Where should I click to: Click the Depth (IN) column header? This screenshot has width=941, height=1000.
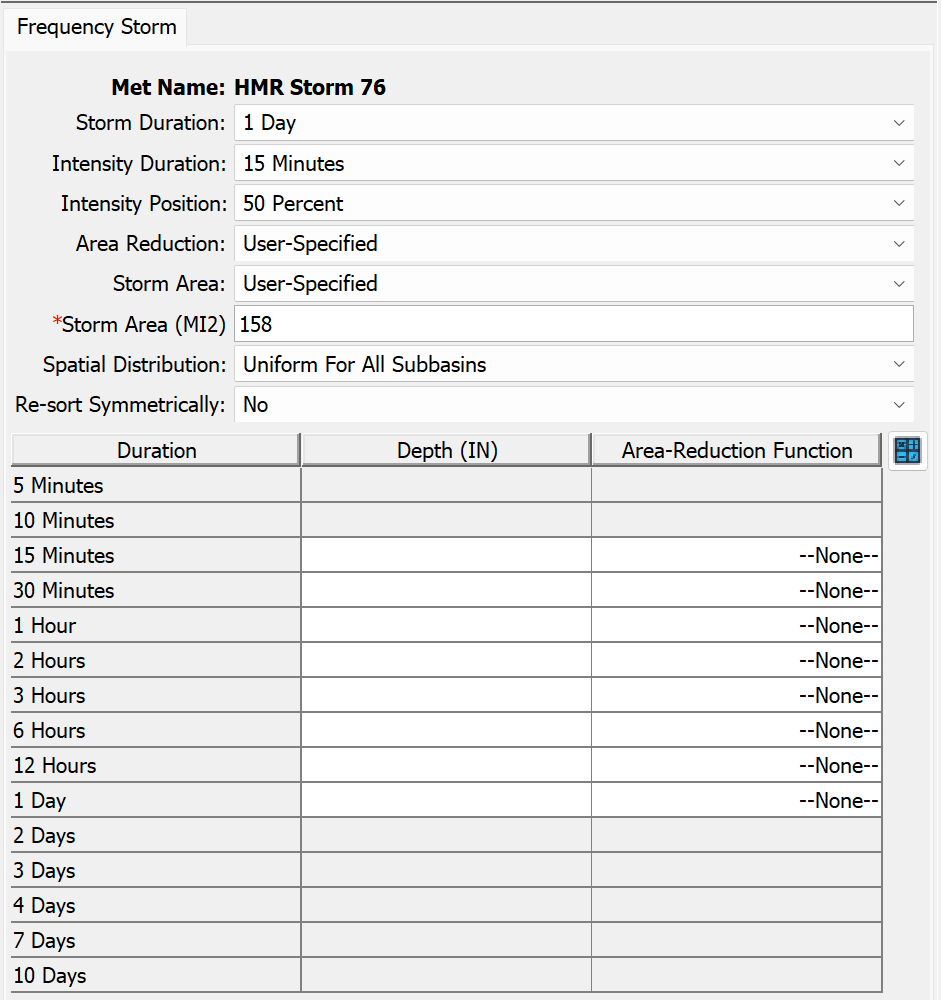446,451
